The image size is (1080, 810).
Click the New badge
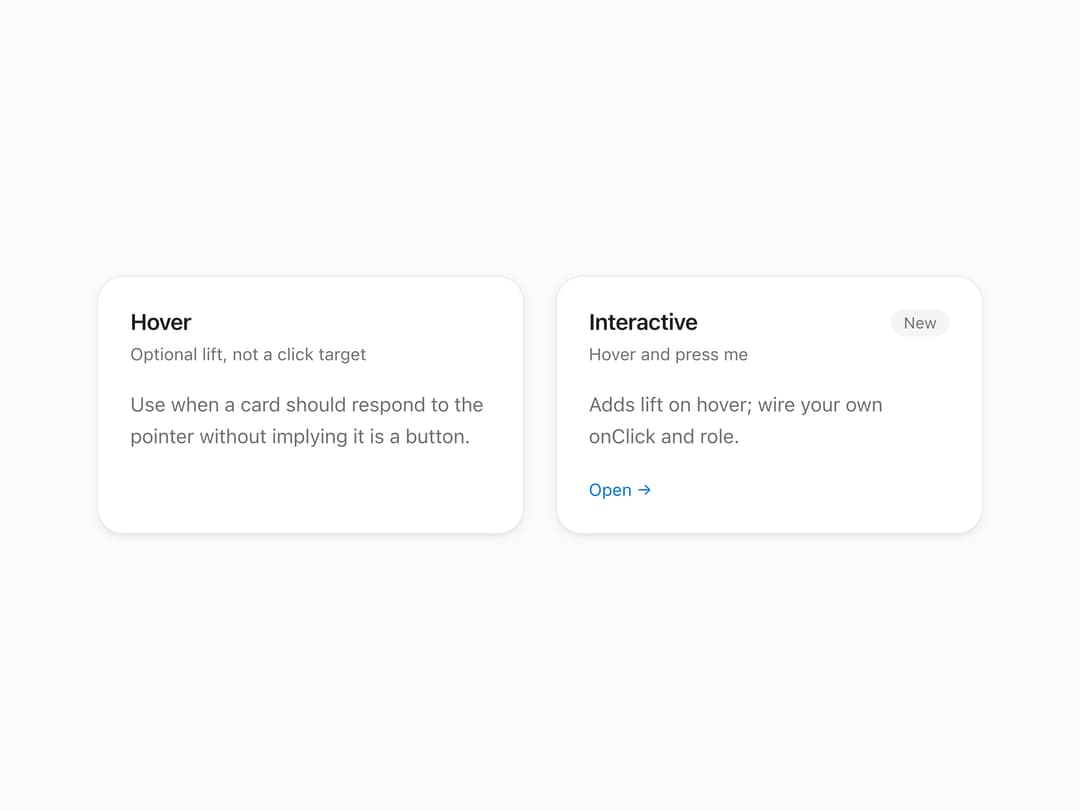[920, 323]
